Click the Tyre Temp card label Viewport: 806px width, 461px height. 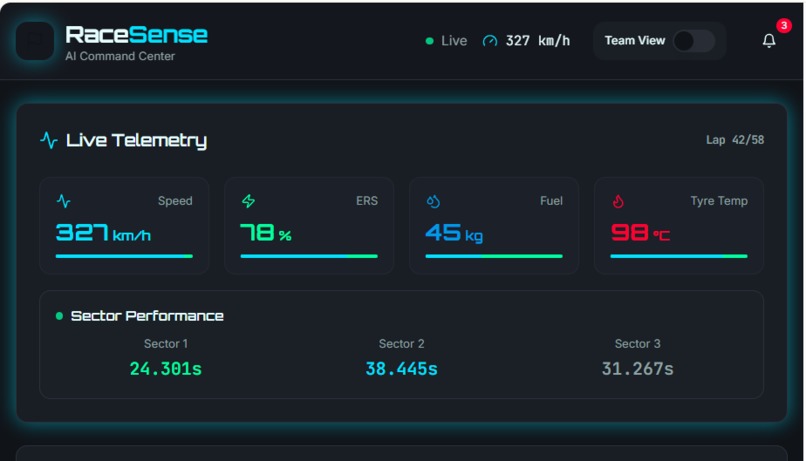pos(719,201)
